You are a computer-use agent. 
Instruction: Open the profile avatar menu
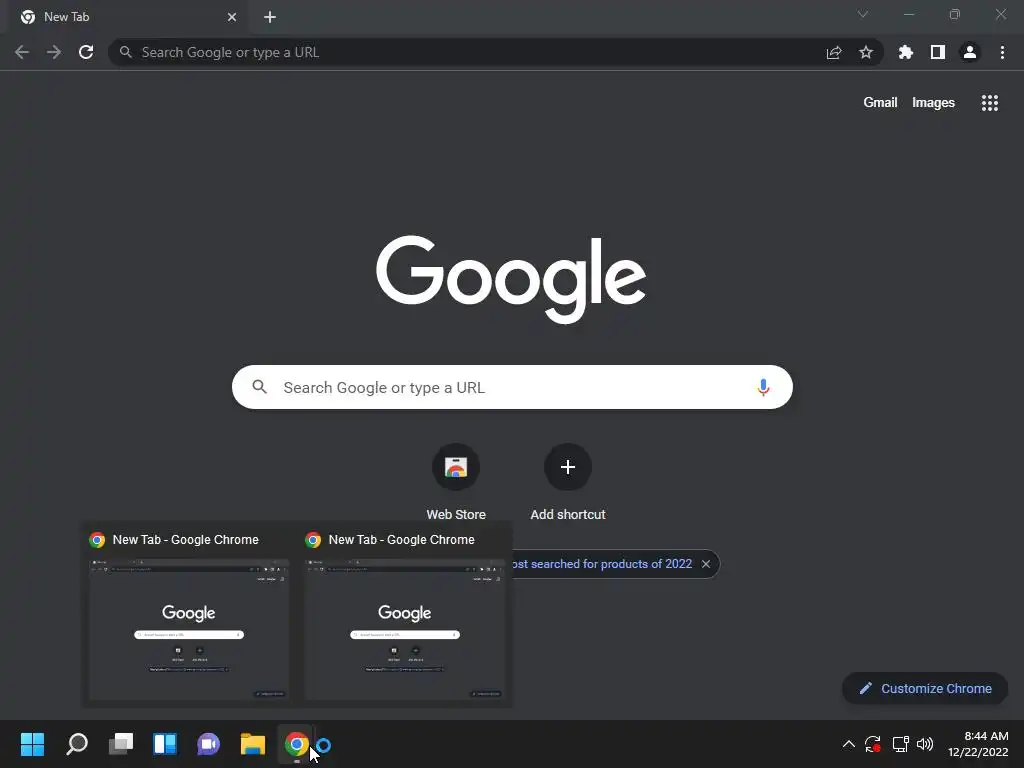pyautogui.click(x=970, y=52)
